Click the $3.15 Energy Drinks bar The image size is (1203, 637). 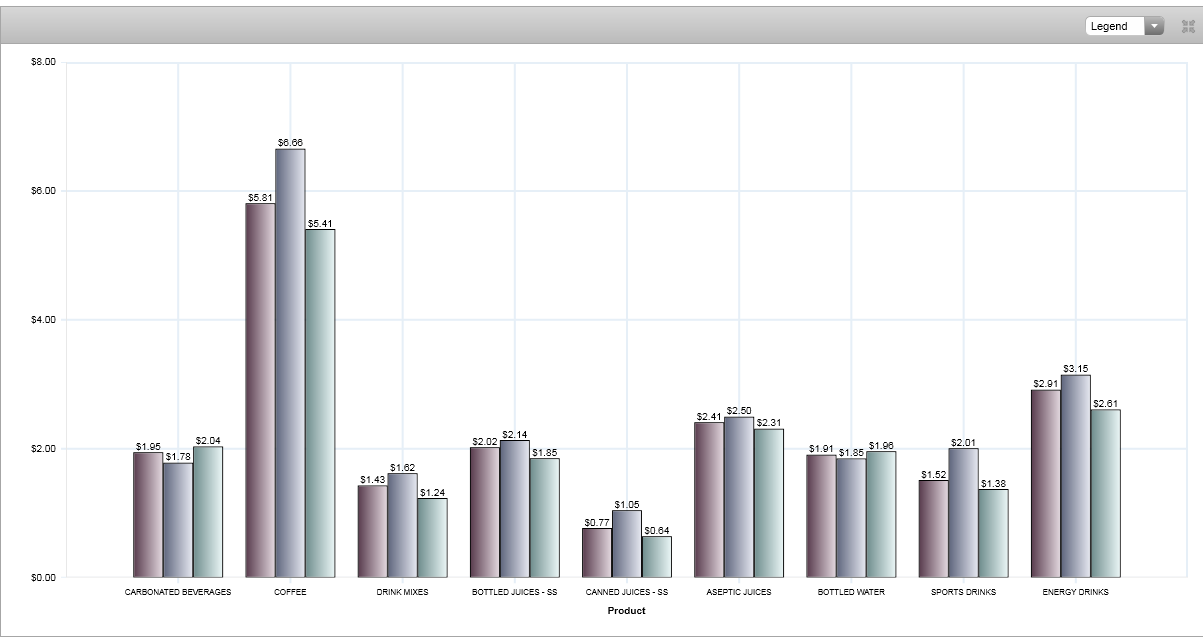point(1075,476)
